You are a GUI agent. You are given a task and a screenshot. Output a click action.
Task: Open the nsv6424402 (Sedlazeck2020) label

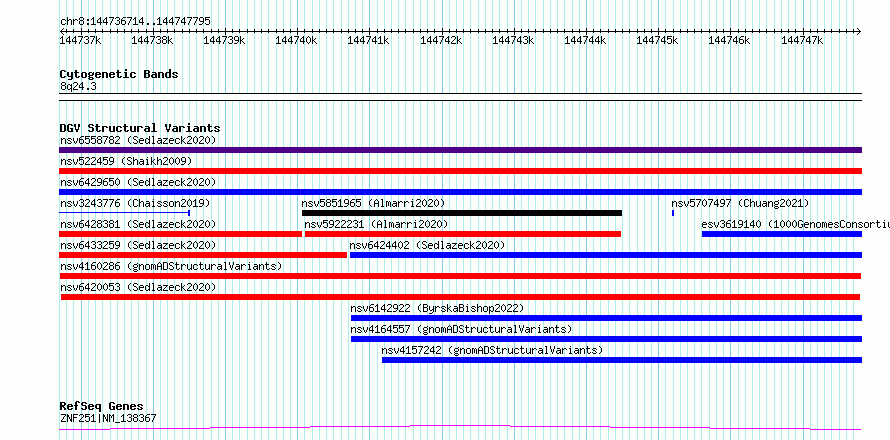(x=427, y=245)
